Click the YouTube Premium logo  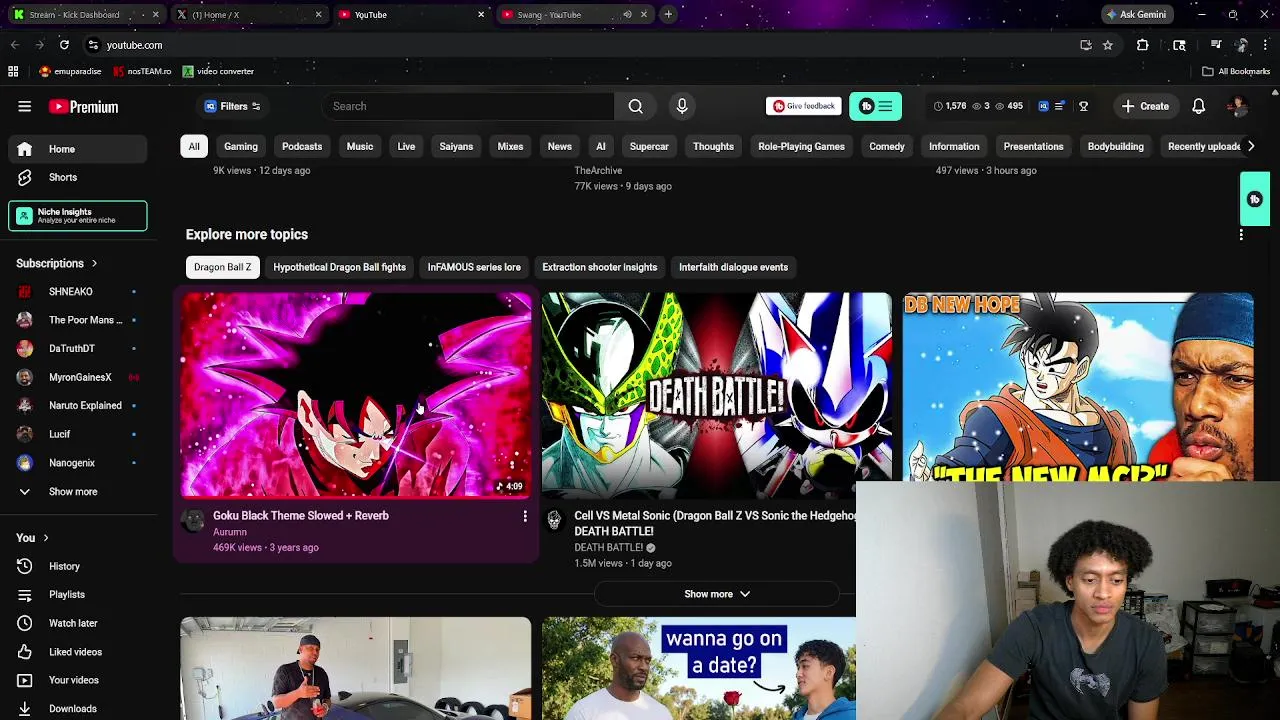[x=84, y=106]
